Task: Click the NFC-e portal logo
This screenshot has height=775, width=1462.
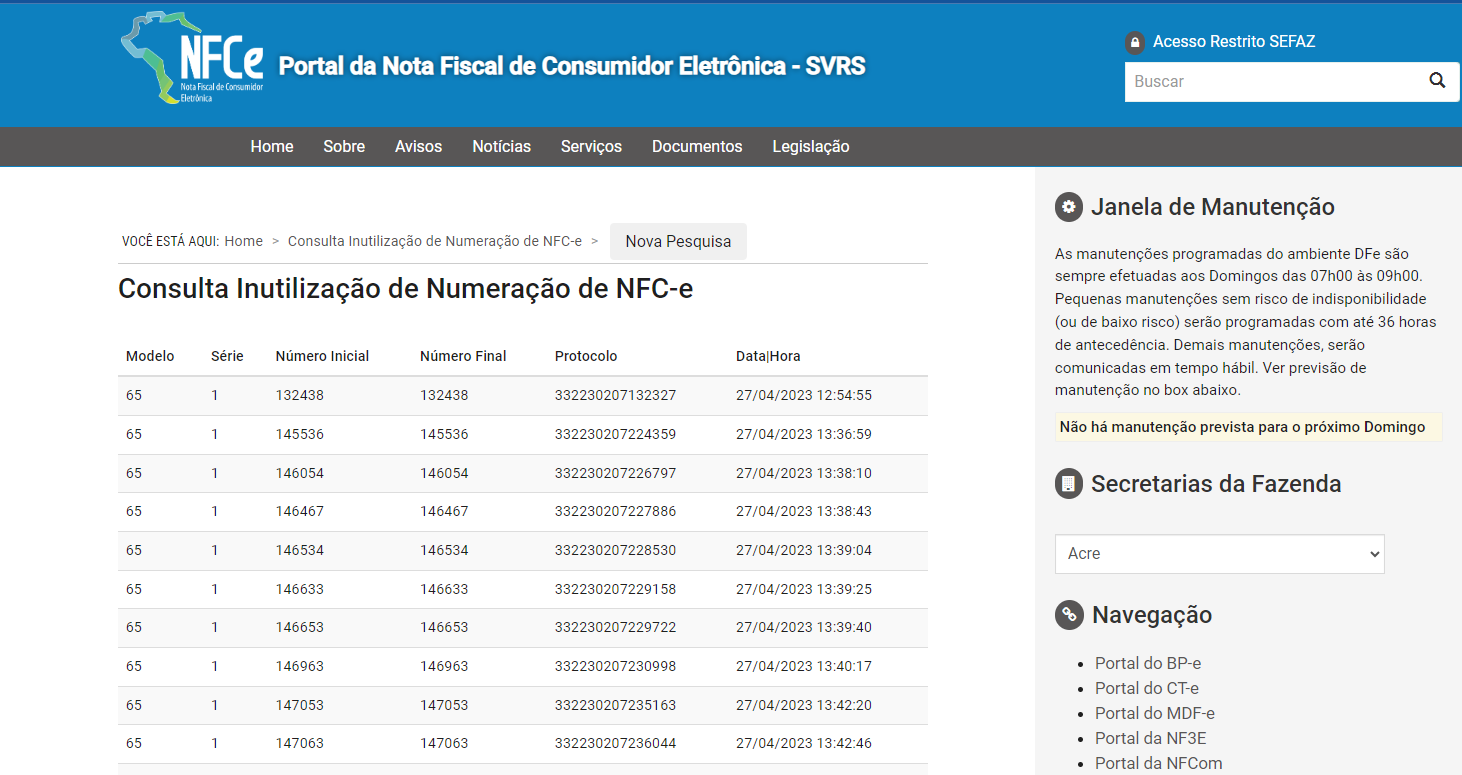Action: pyautogui.click(x=192, y=60)
